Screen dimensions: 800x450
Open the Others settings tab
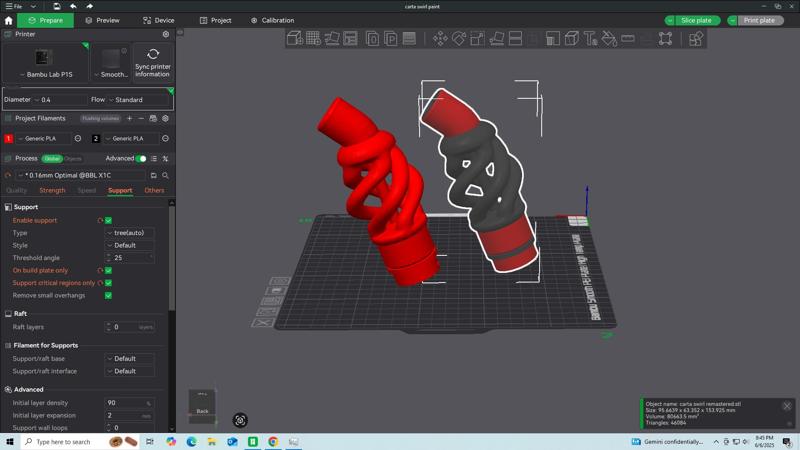154,190
